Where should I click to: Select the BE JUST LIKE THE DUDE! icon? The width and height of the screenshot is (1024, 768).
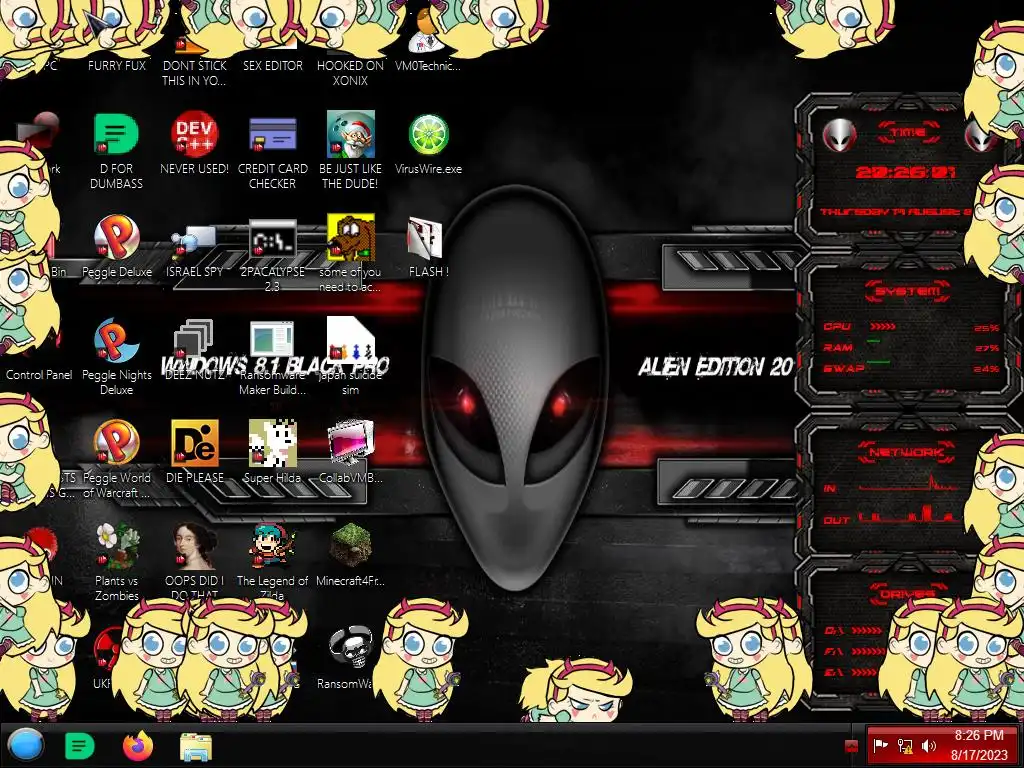click(x=351, y=135)
